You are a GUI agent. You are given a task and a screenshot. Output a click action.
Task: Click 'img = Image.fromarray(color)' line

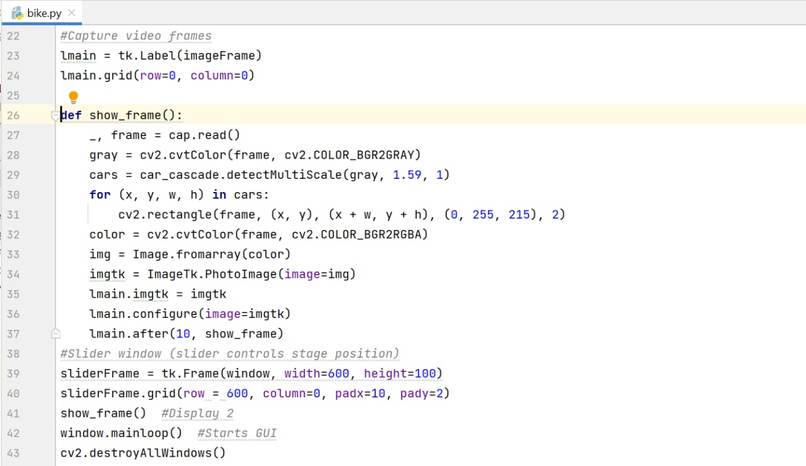[190, 254]
